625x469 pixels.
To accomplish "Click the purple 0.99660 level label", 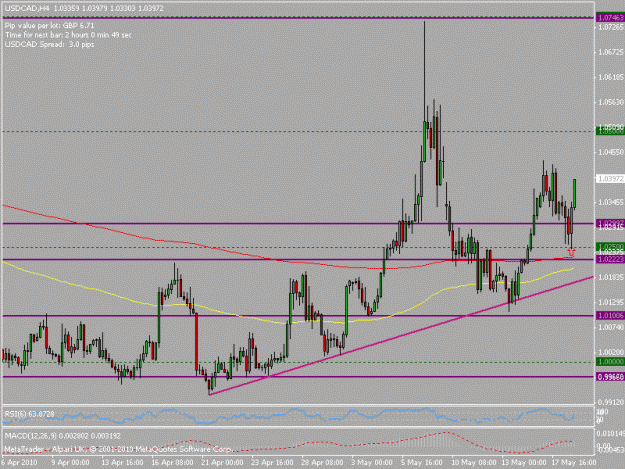I will coord(610,377).
